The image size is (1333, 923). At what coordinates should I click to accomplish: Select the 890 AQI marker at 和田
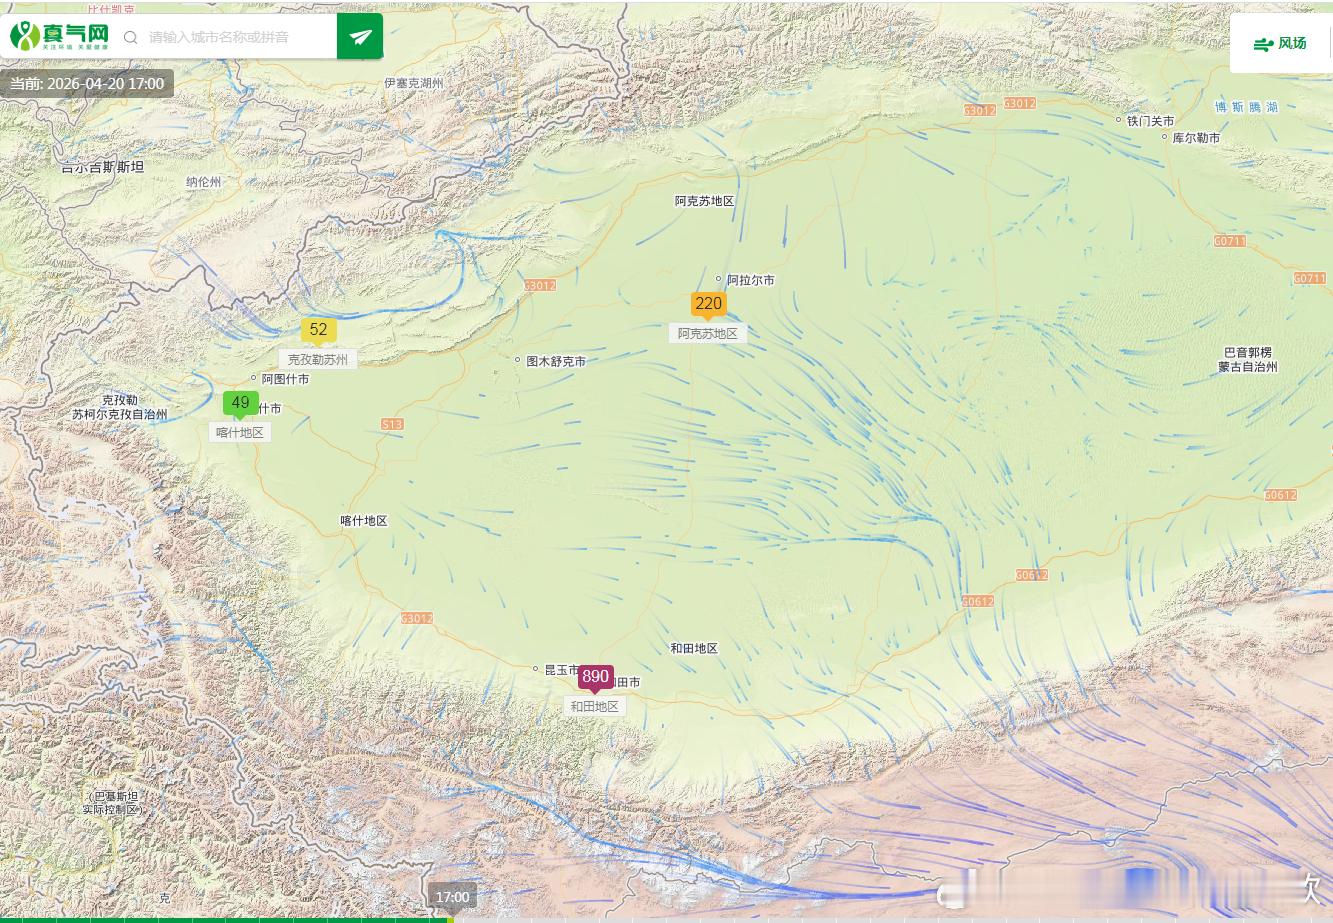[x=595, y=678]
